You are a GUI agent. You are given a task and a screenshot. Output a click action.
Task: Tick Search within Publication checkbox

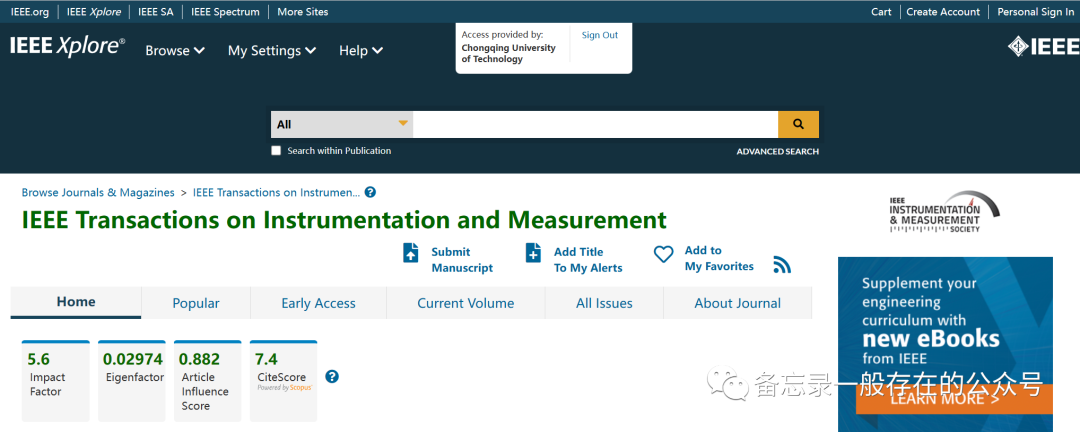pos(276,151)
